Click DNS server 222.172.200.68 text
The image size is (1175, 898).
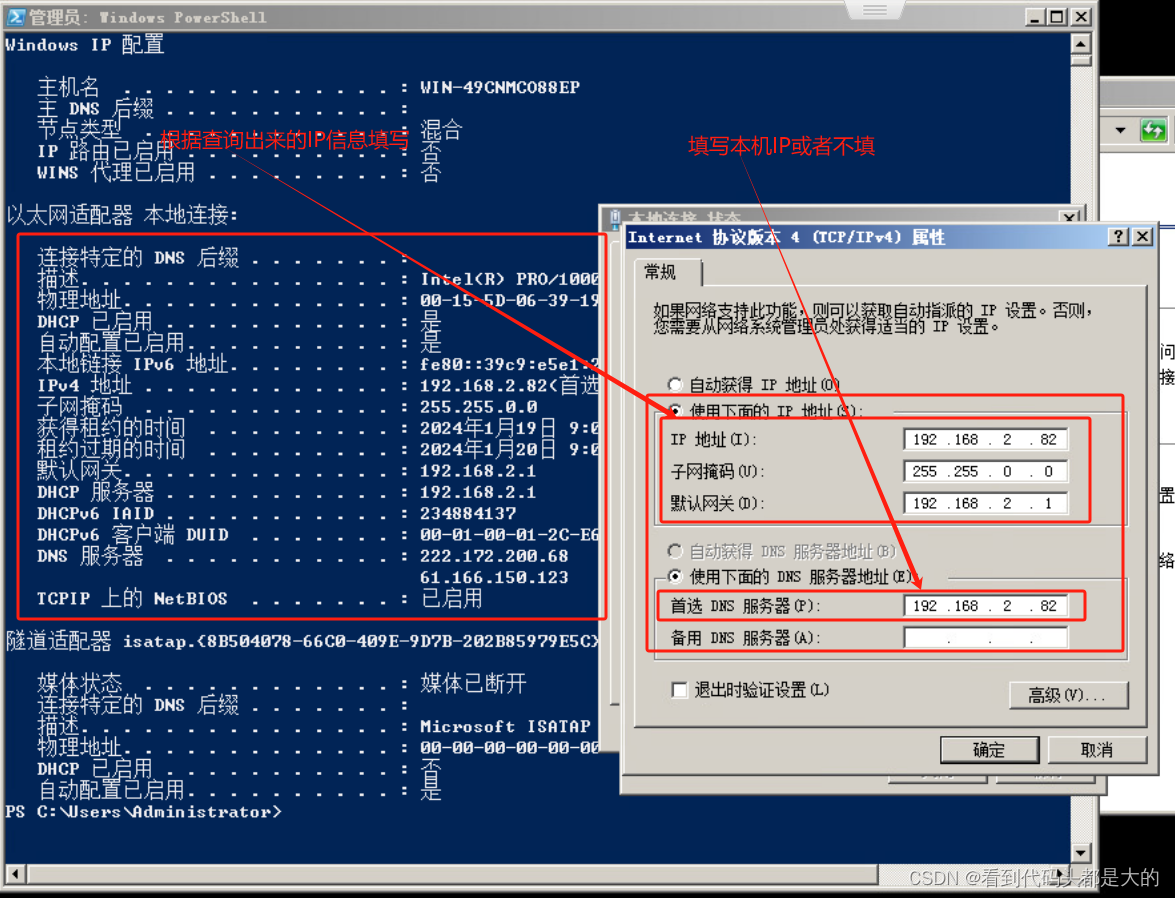click(x=494, y=556)
